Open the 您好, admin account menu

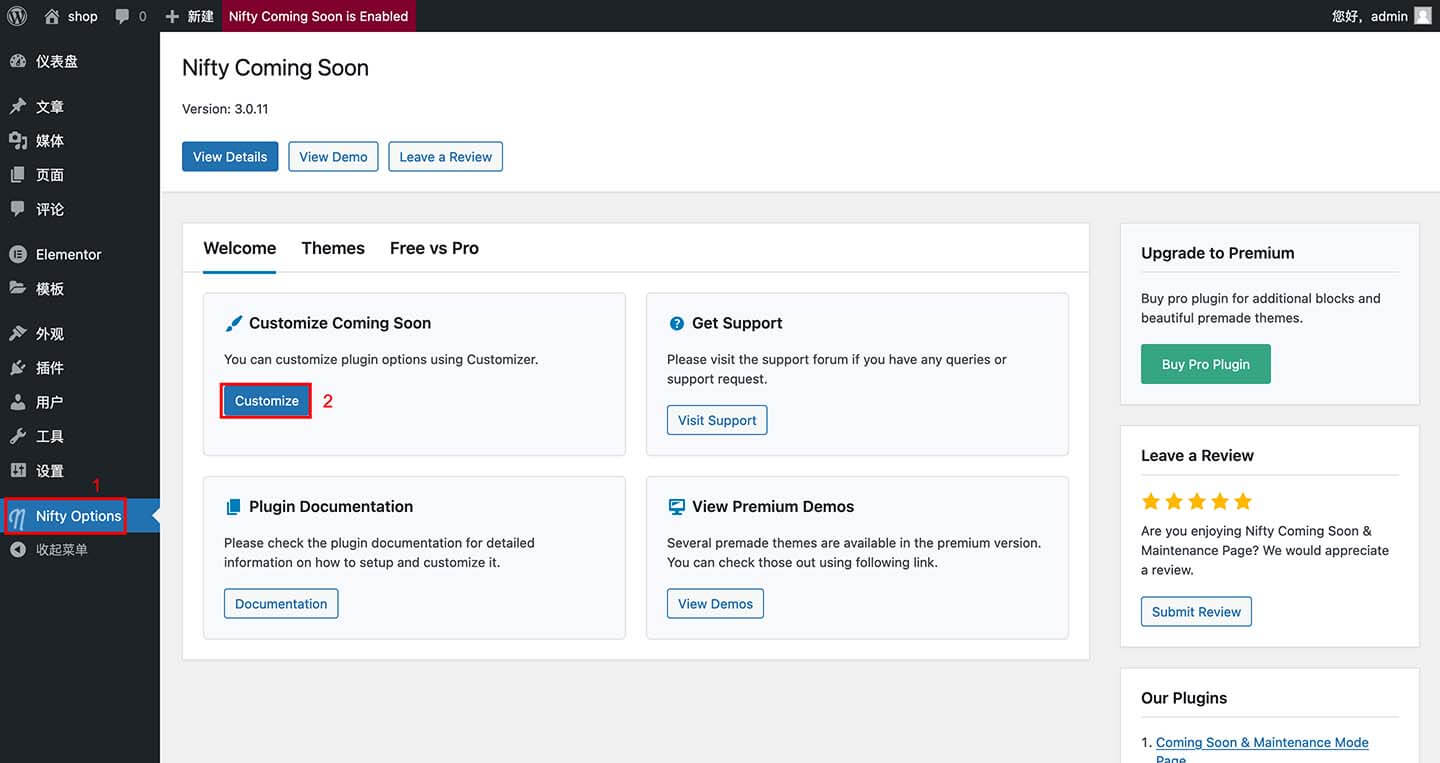(1383, 16)
